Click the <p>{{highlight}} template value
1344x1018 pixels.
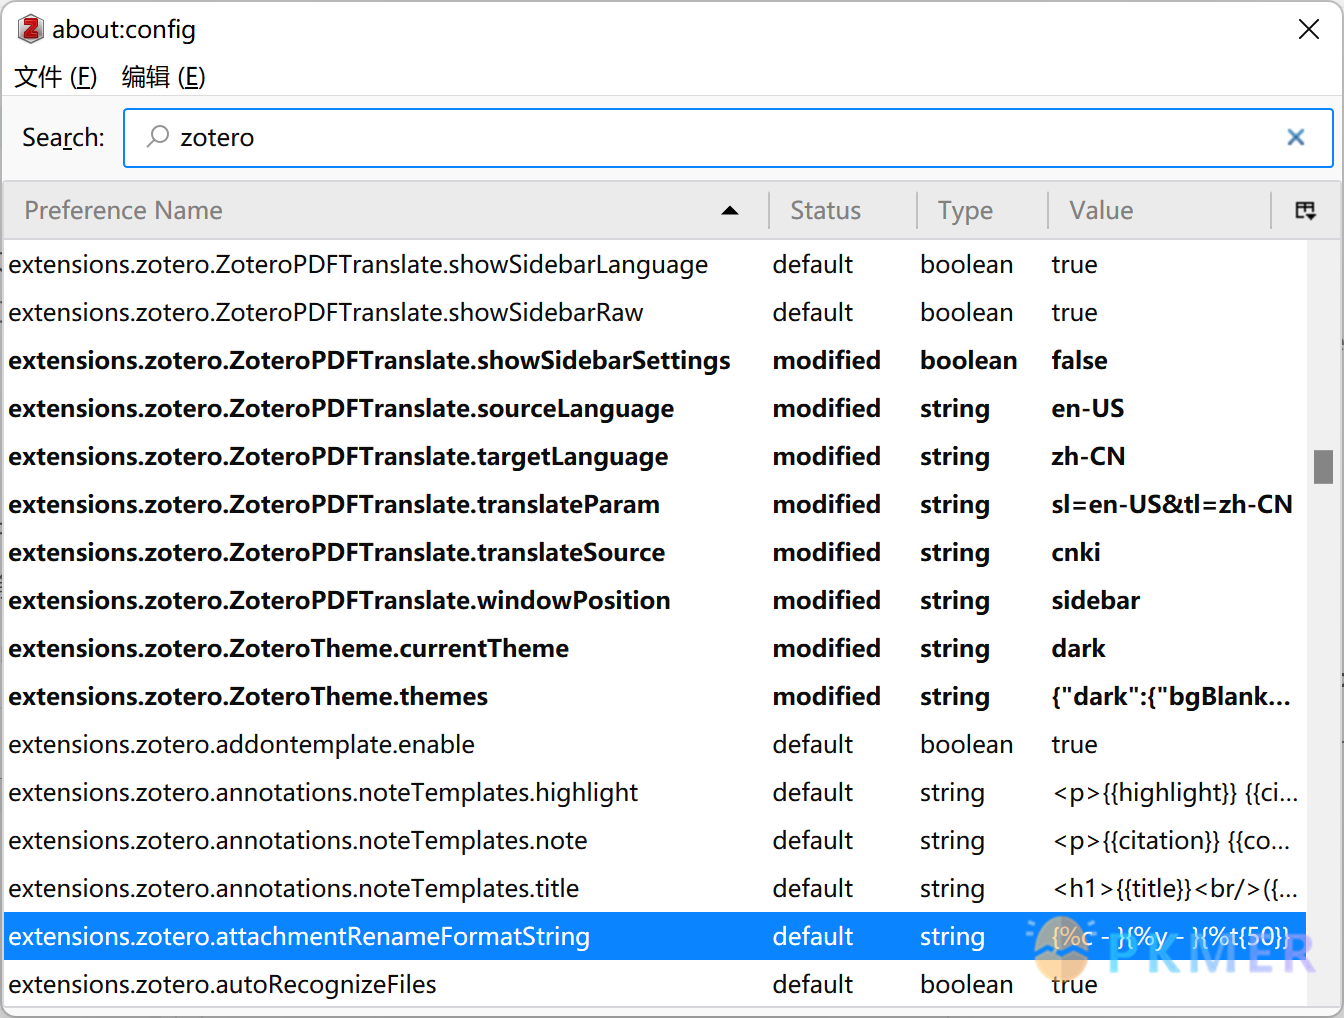click(x=1175, y=792)
